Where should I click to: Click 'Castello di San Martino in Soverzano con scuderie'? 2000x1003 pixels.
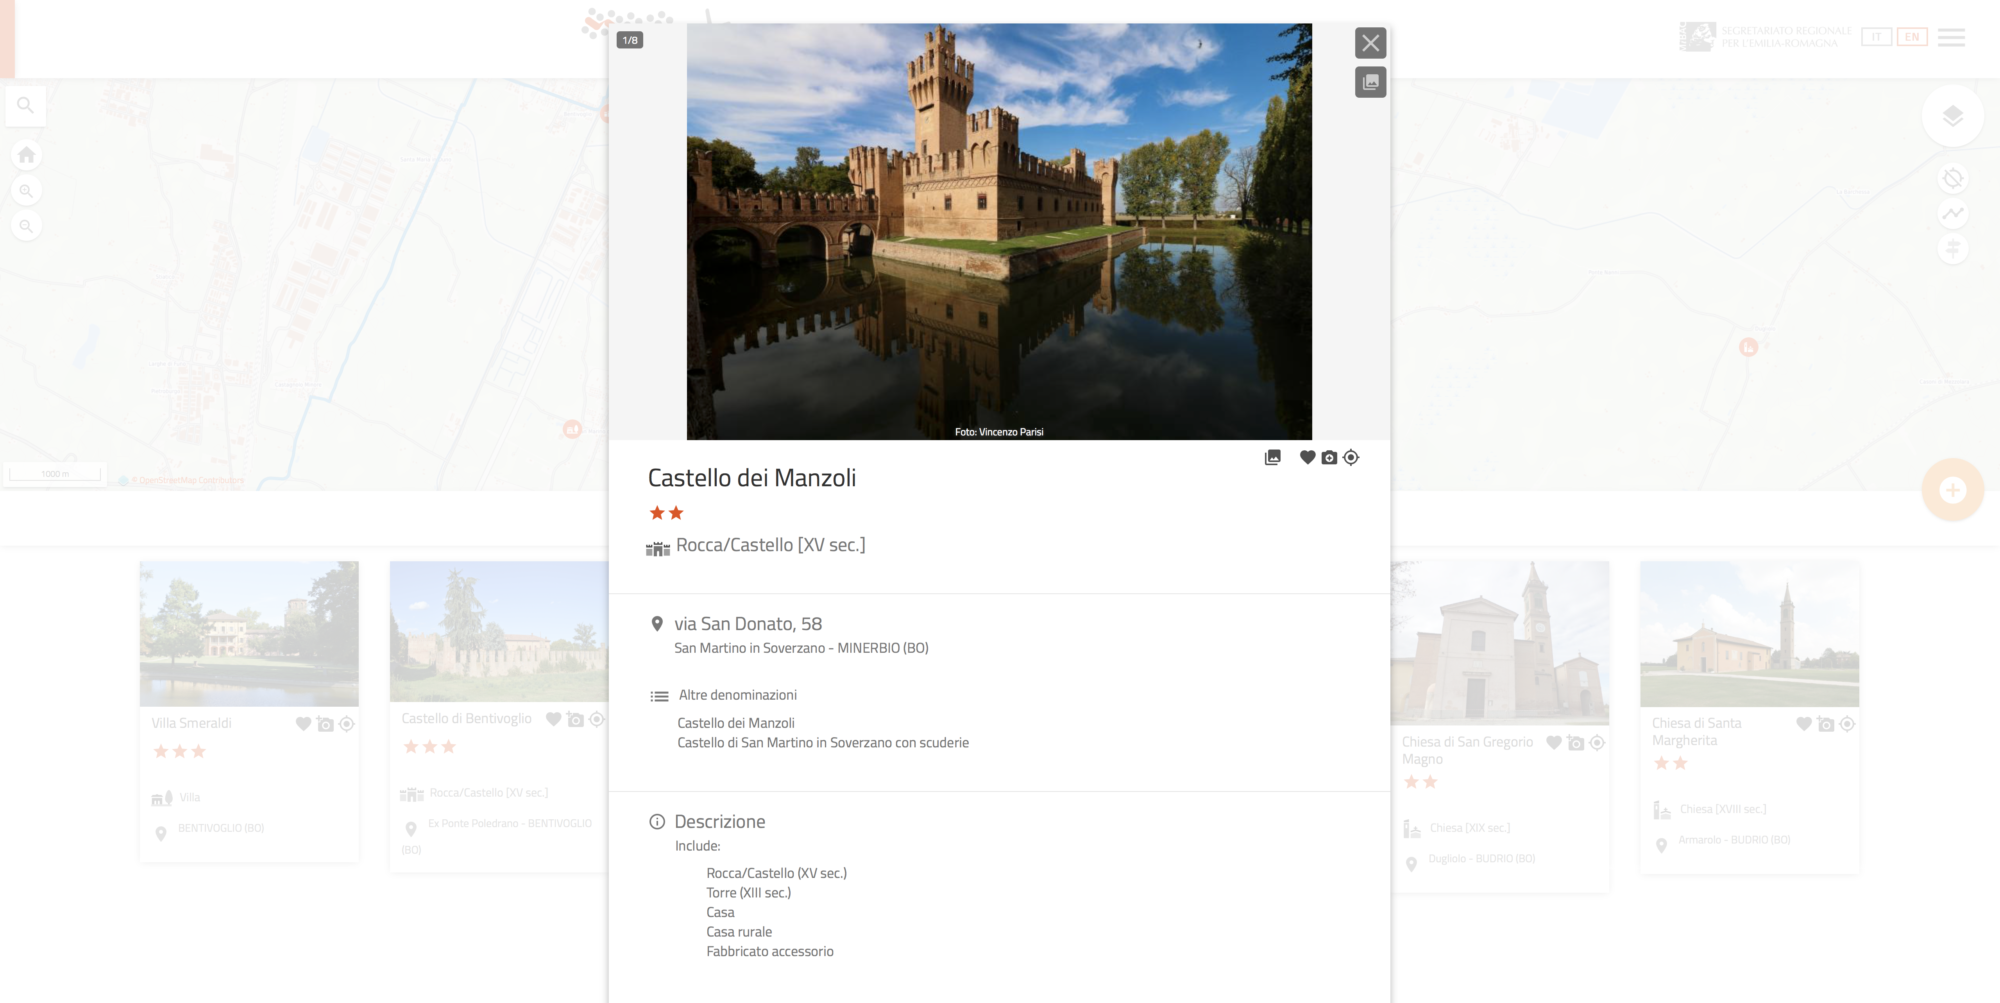click(823, 743)
